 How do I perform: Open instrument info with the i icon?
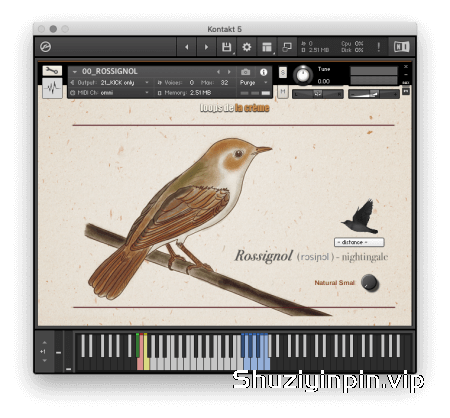[x=263, y=72]
